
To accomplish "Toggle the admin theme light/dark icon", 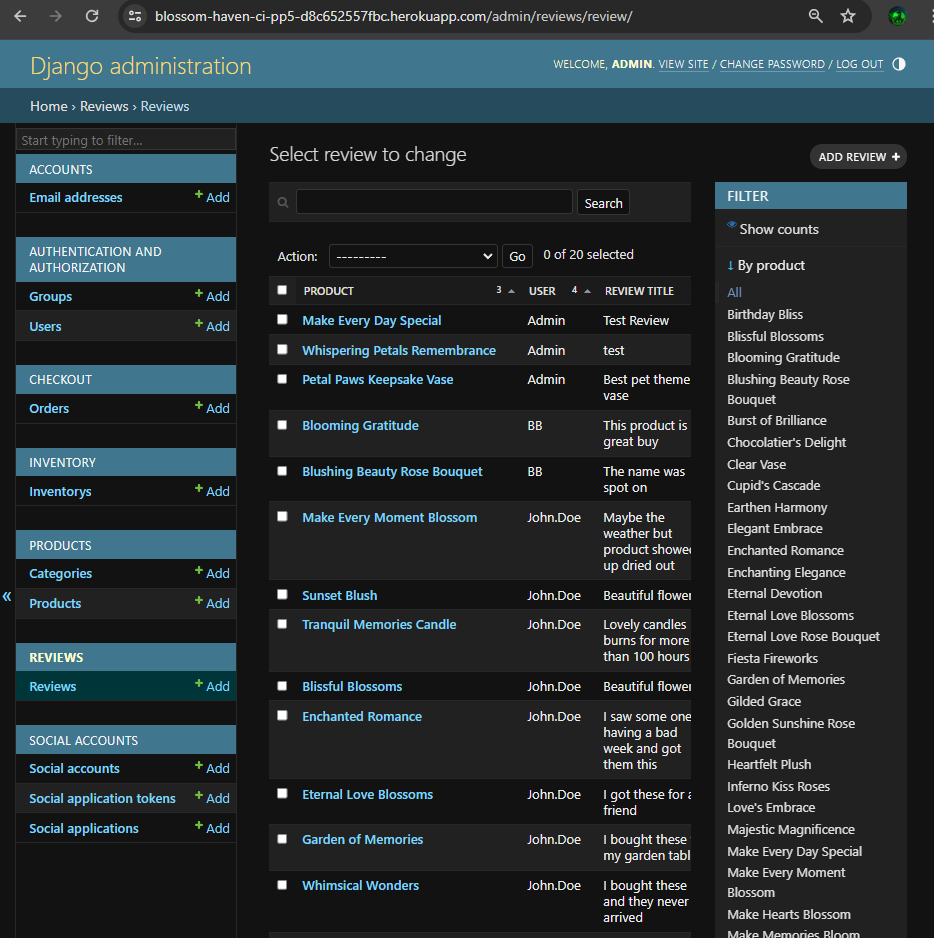I will pos(899,64).
